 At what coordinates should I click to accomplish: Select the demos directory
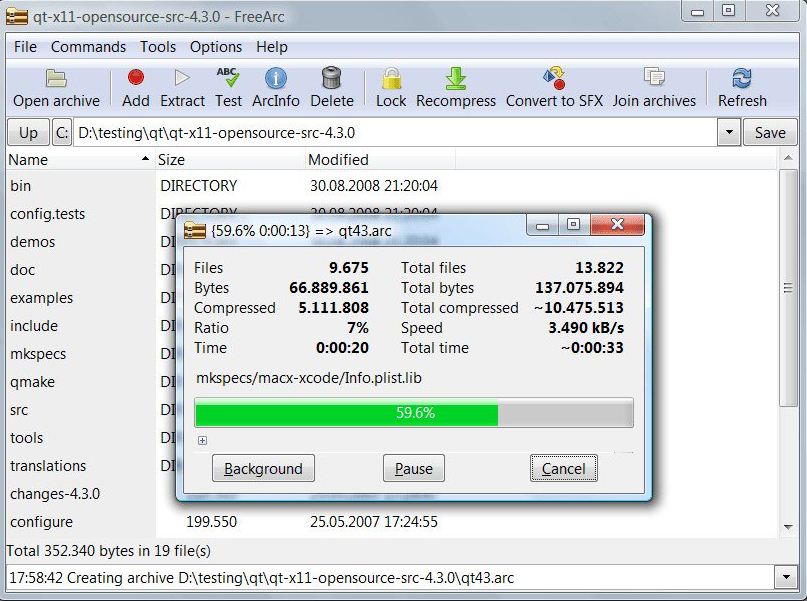32,242
